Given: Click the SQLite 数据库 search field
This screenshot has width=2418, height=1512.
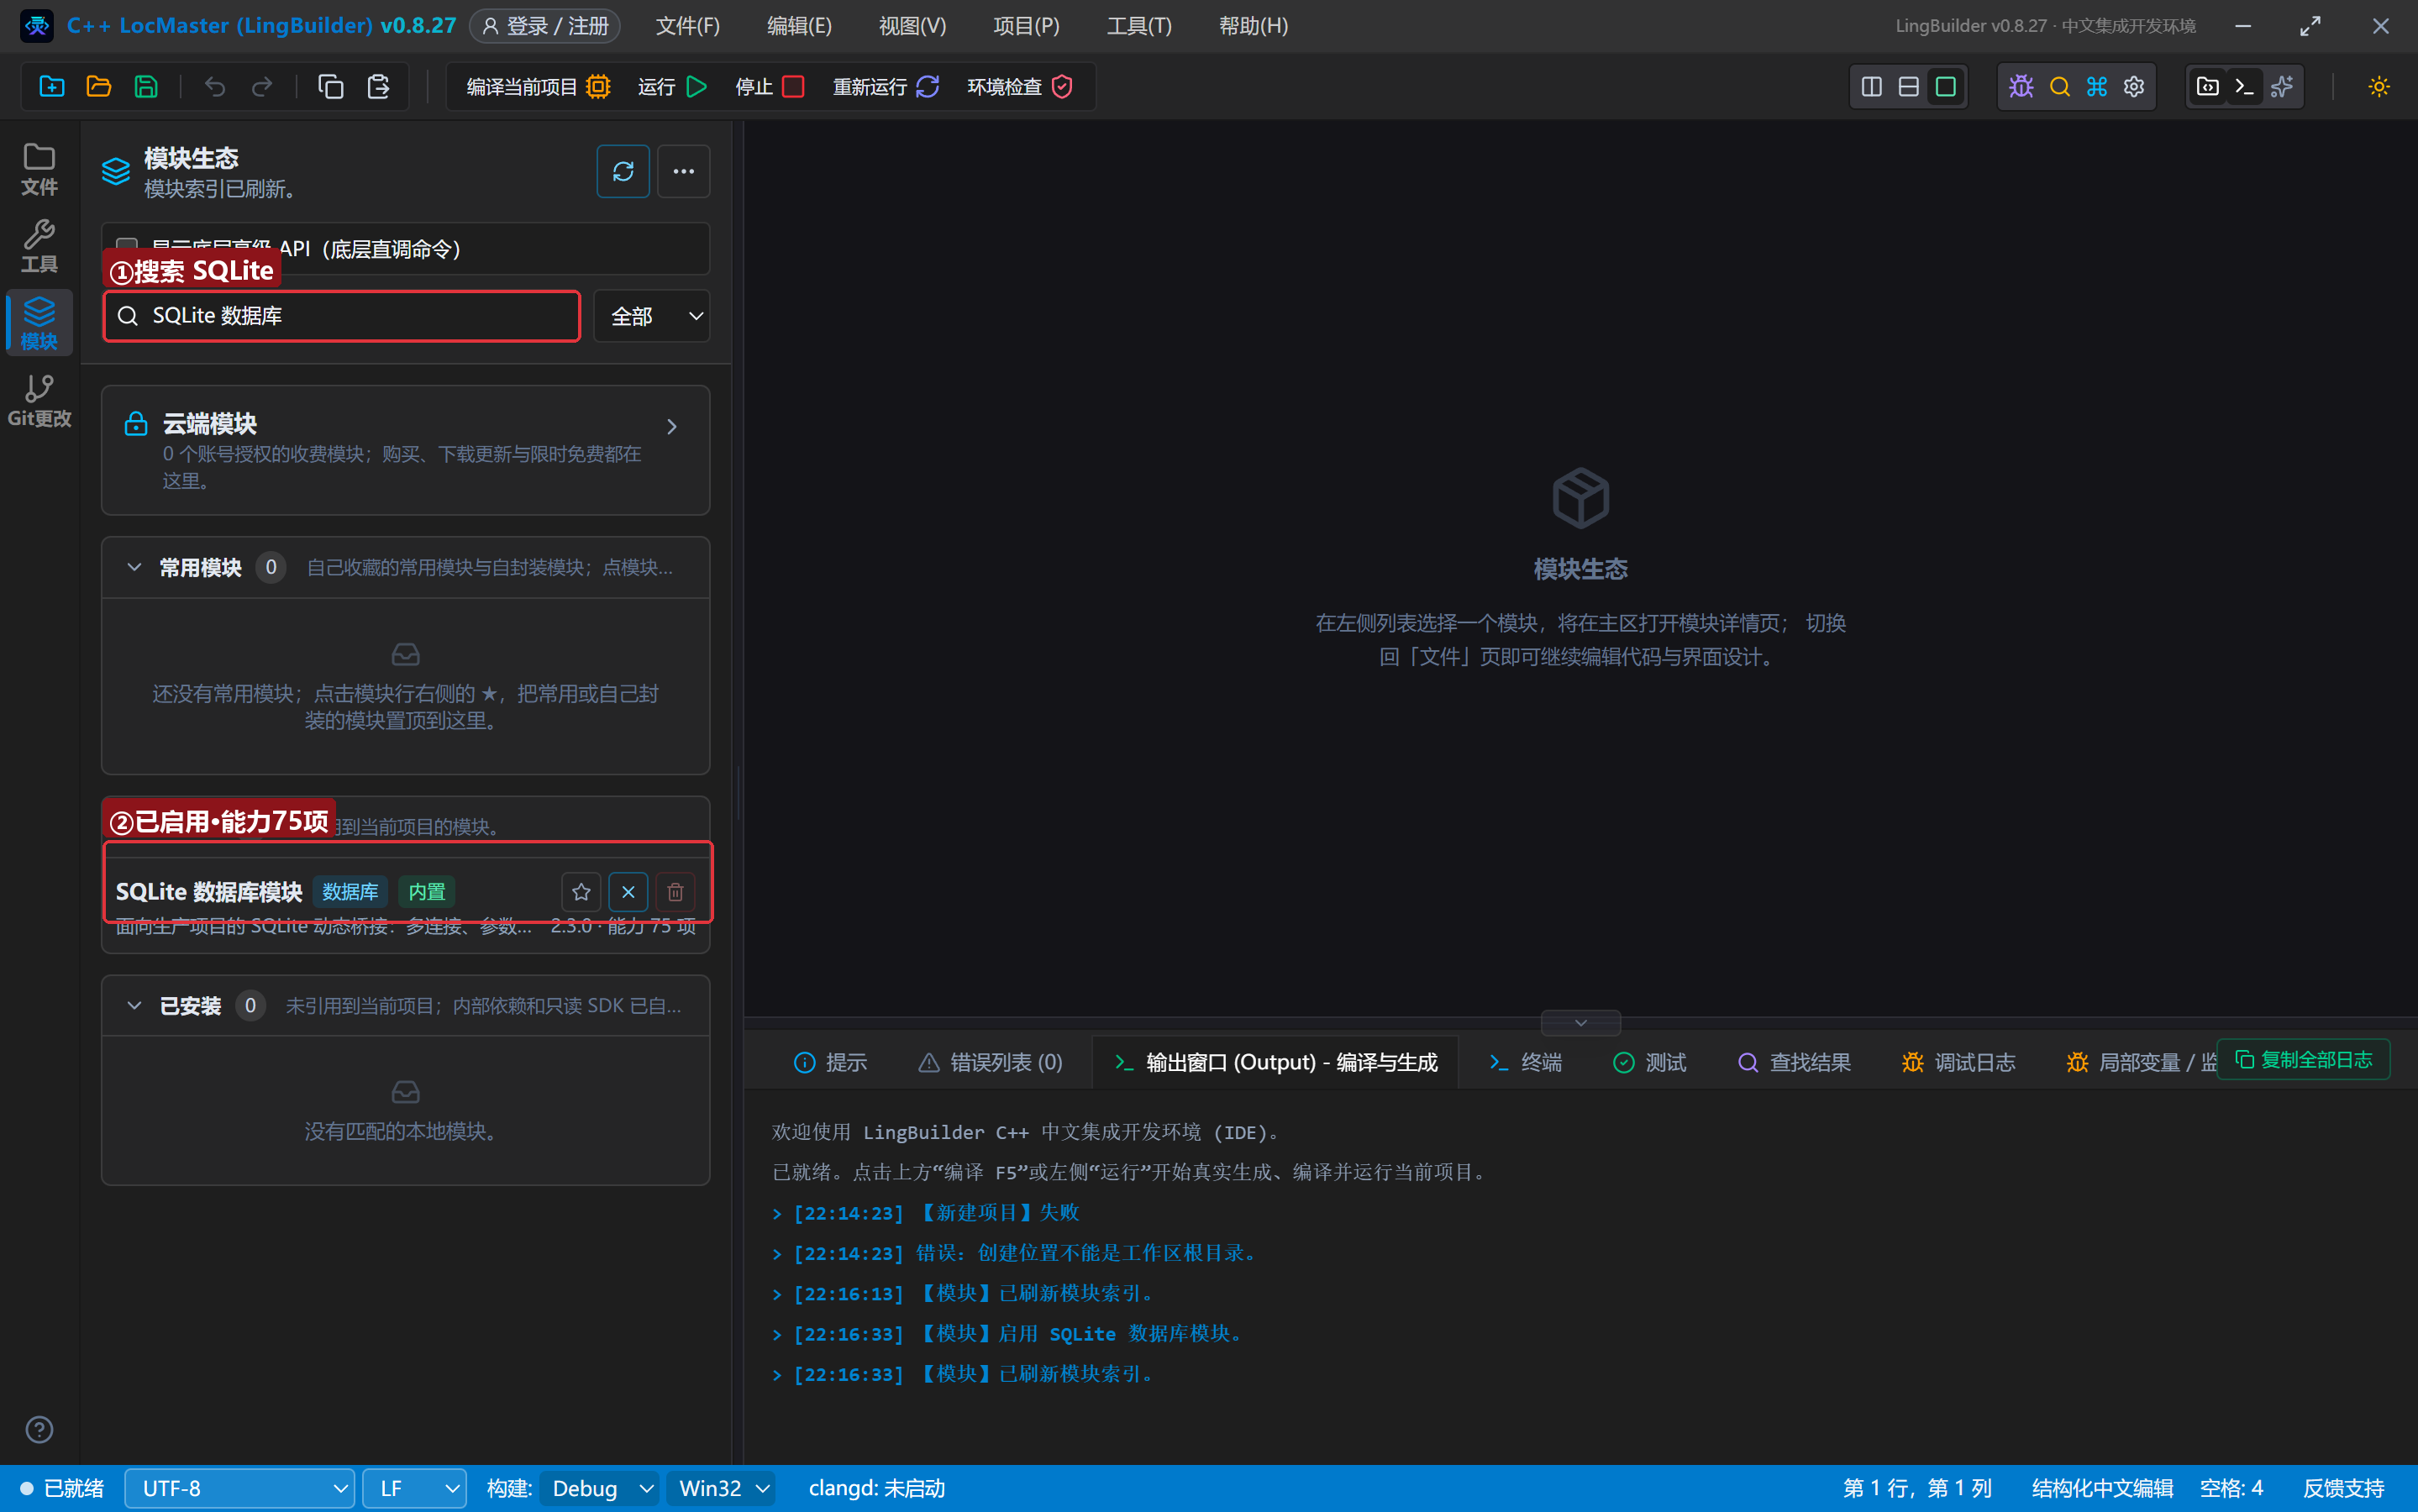Looking at the screenshot, I should coord(342,316).
